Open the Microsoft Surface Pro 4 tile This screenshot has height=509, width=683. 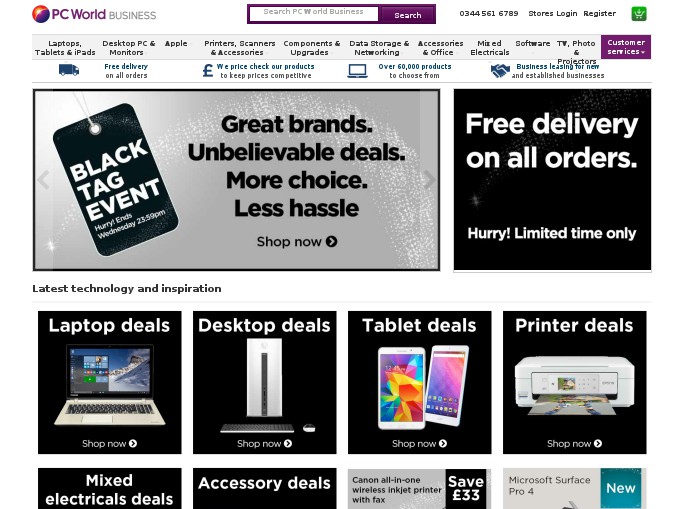[575, 489]
